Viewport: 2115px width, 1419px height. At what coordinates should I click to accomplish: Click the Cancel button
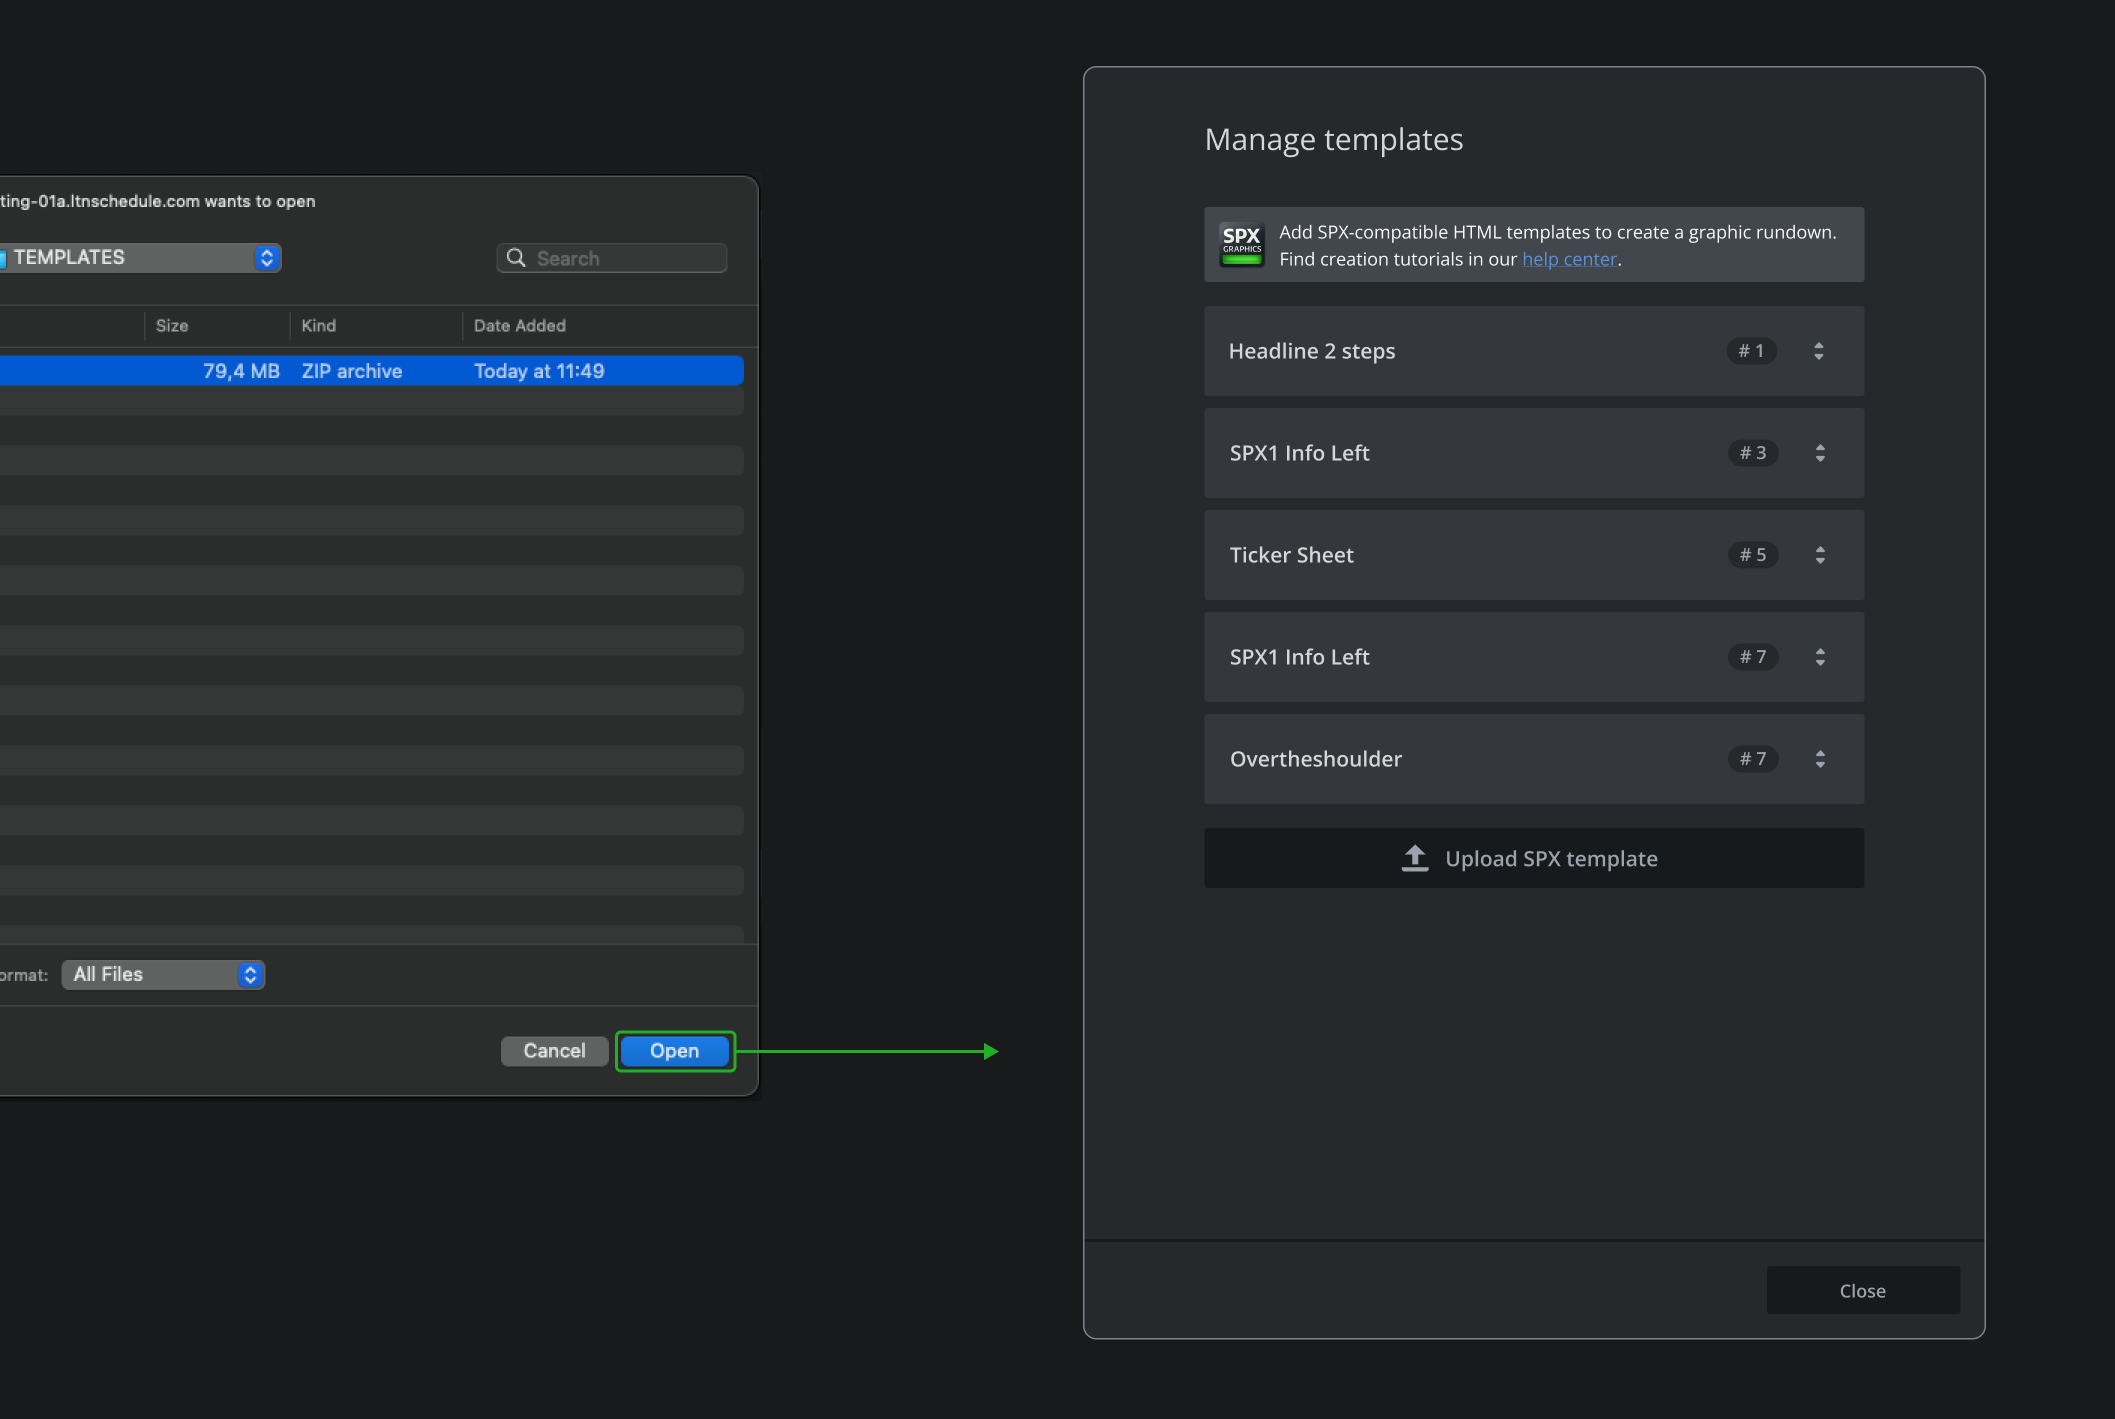554,1050
